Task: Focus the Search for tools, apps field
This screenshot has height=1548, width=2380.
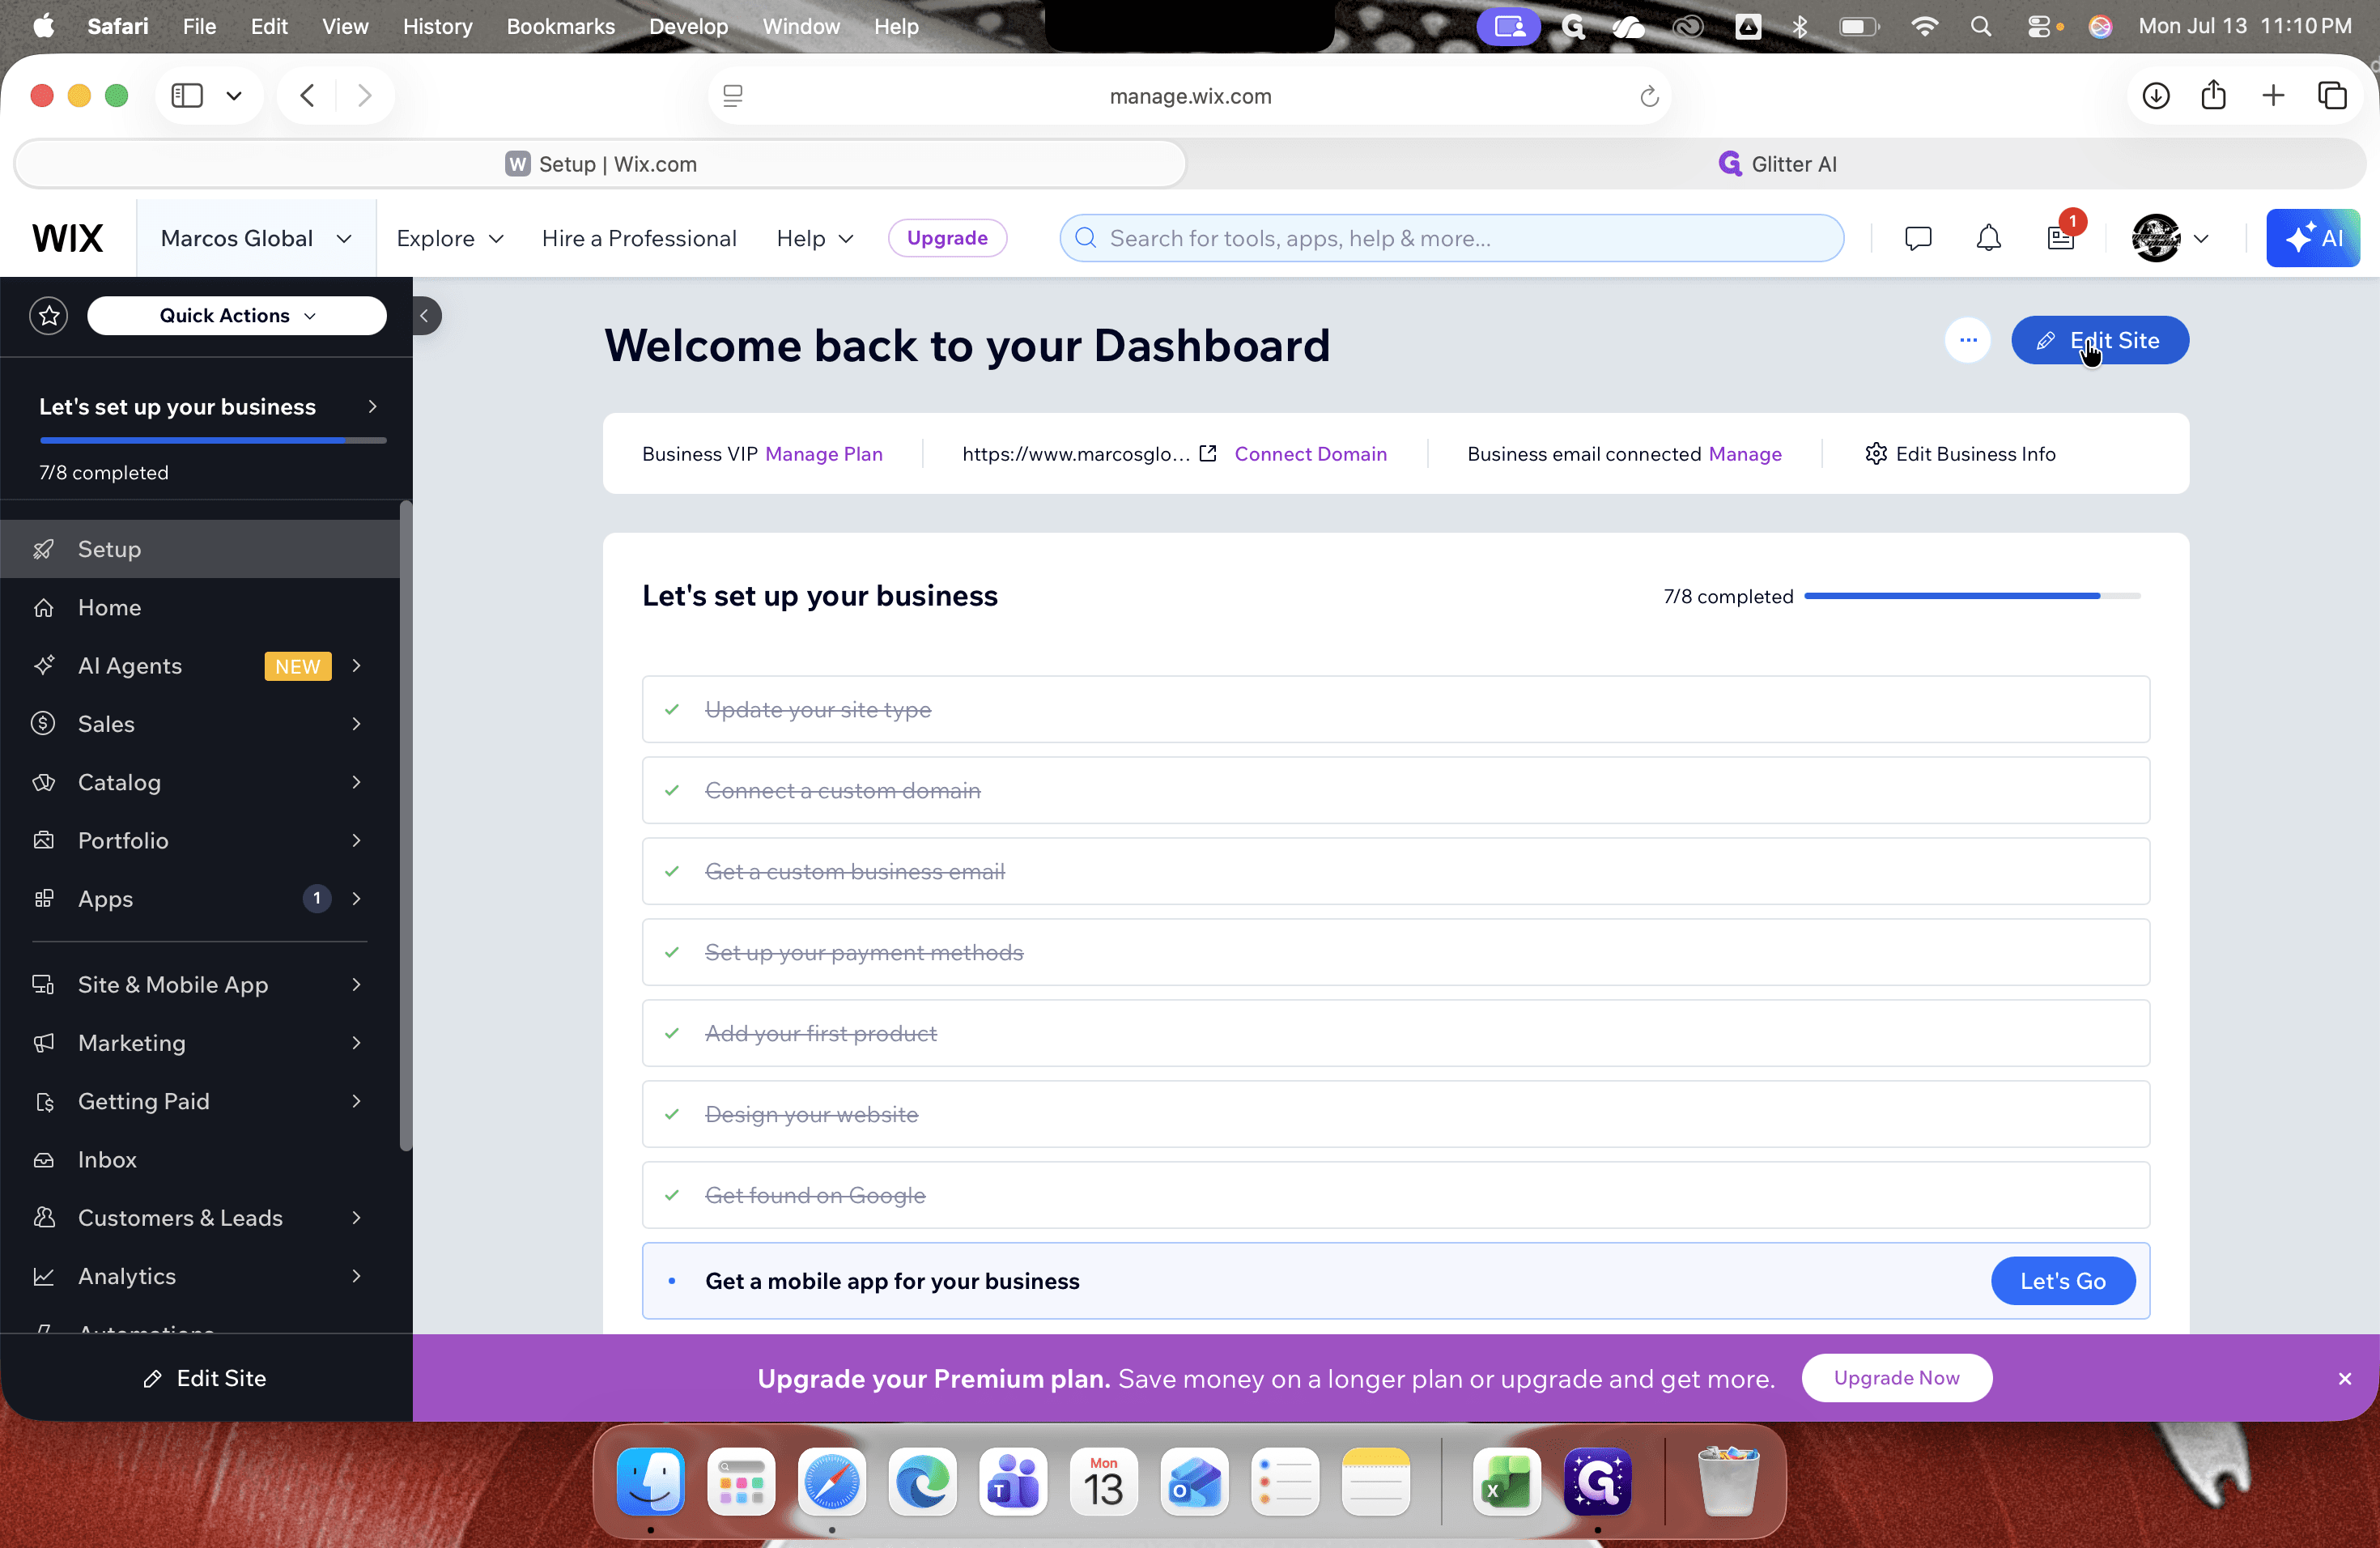Action: [1451, 238]
